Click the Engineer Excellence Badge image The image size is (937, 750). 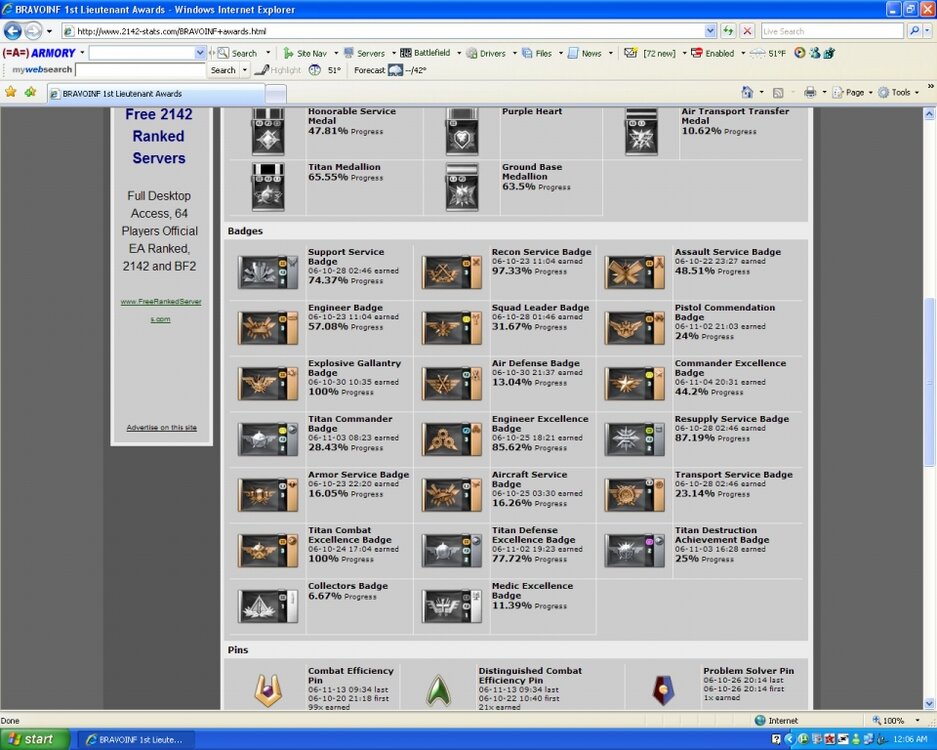[x=451, y=439]
